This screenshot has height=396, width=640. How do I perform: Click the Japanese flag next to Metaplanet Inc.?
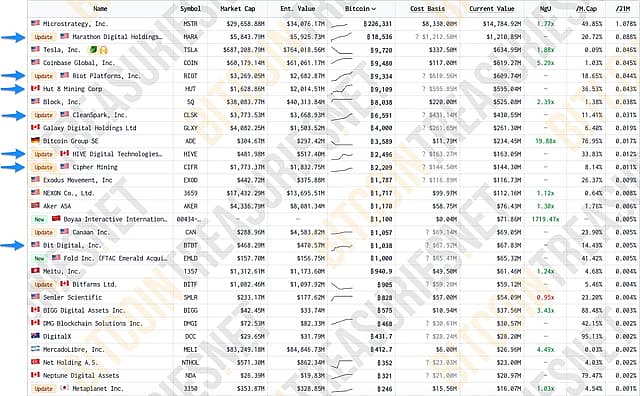64,388
